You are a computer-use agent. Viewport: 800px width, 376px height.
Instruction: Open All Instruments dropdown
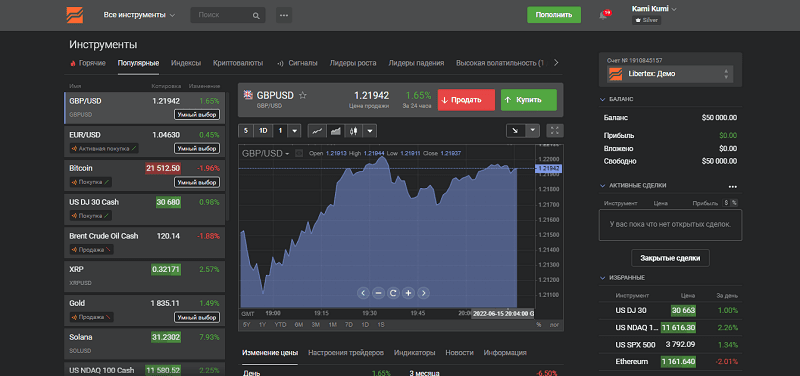139,15
